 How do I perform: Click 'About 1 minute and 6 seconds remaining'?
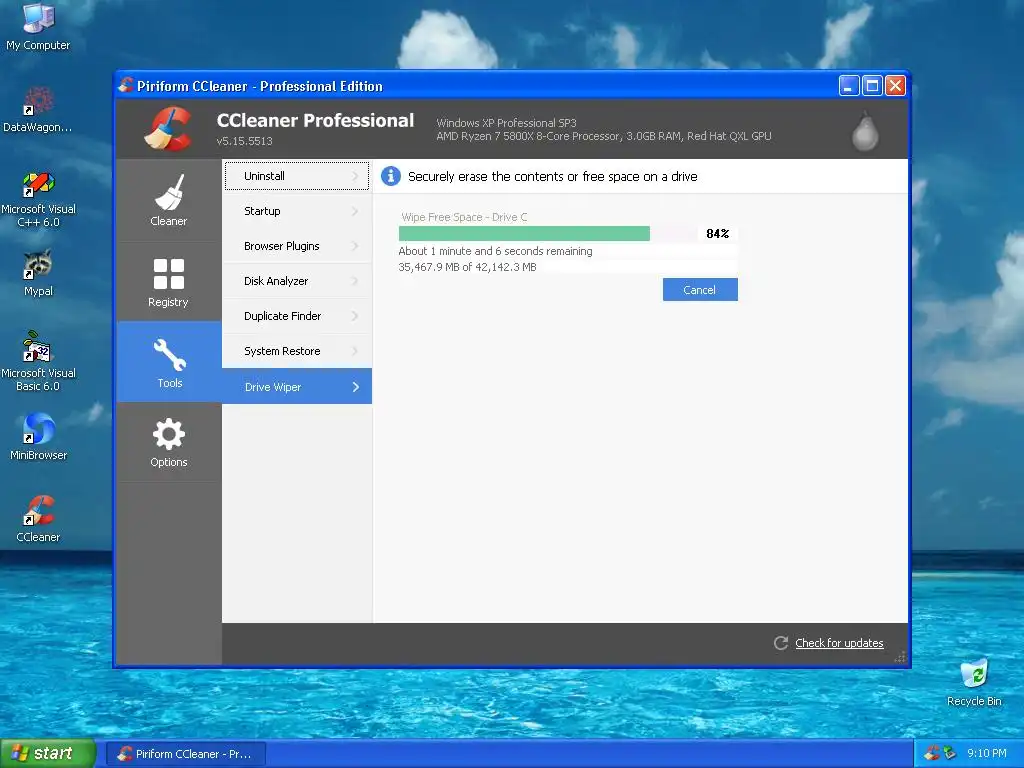click(x=496, y=251)
